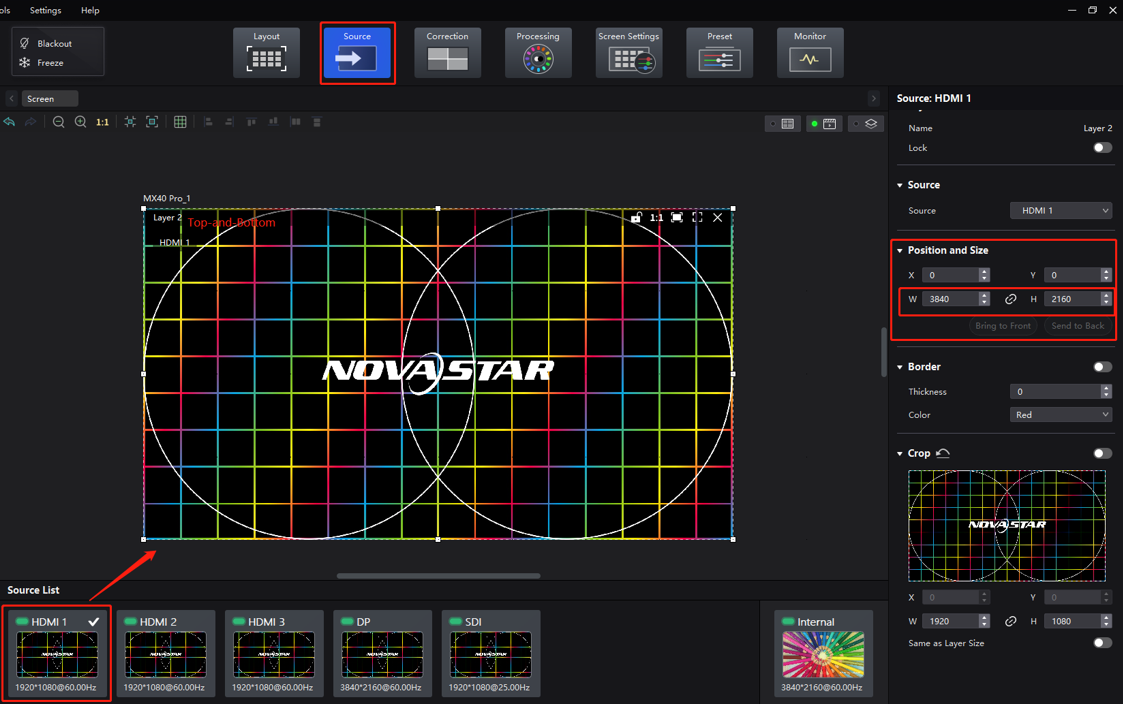Collapse the Source section
The image size is (1123, 704).
(x=900, y=185)
